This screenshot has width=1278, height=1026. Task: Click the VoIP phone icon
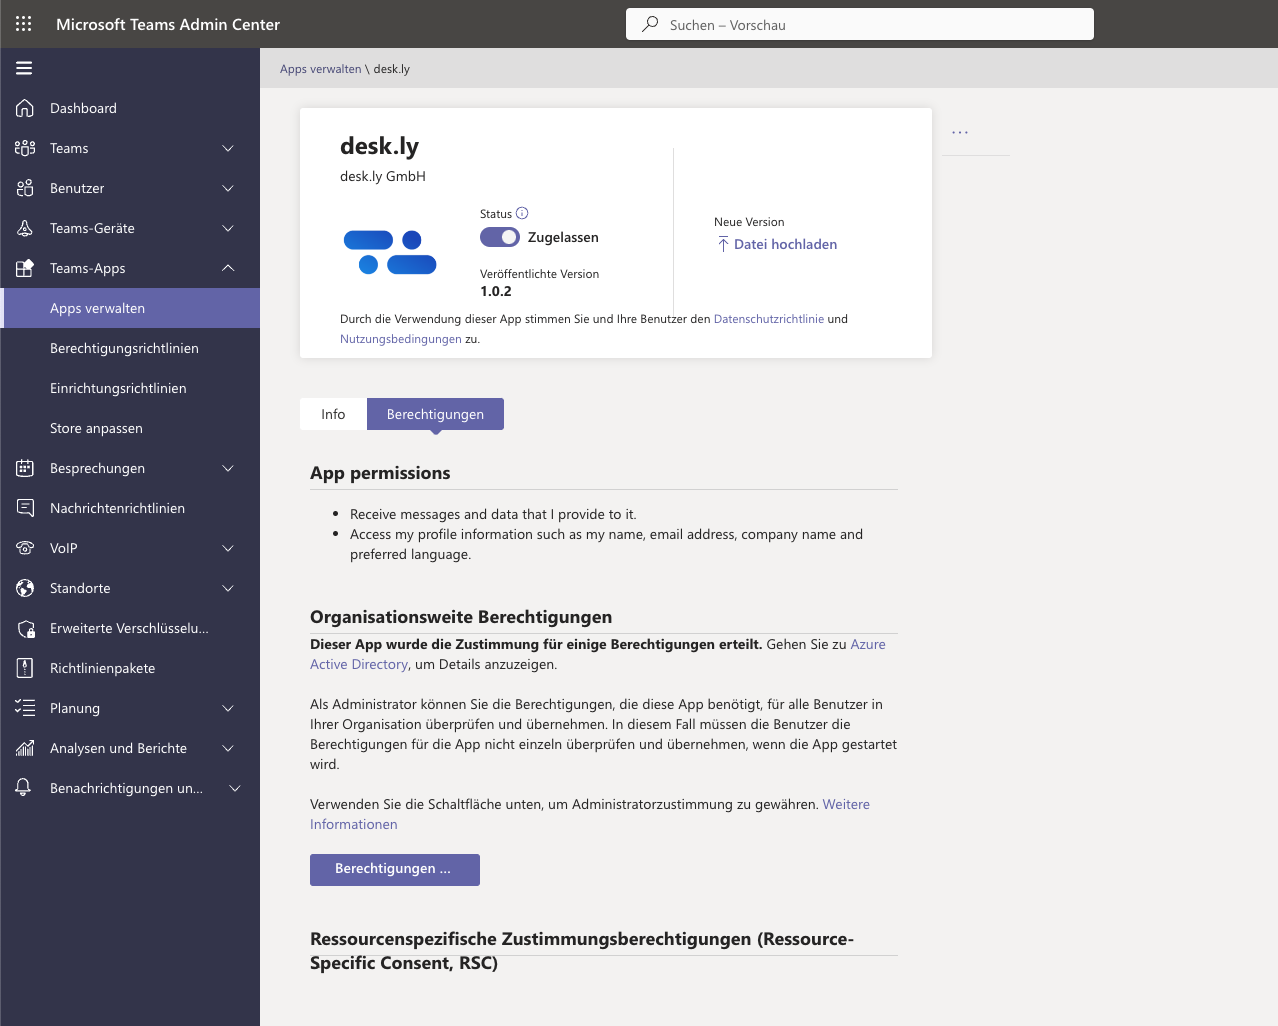[x=25, y=548]
